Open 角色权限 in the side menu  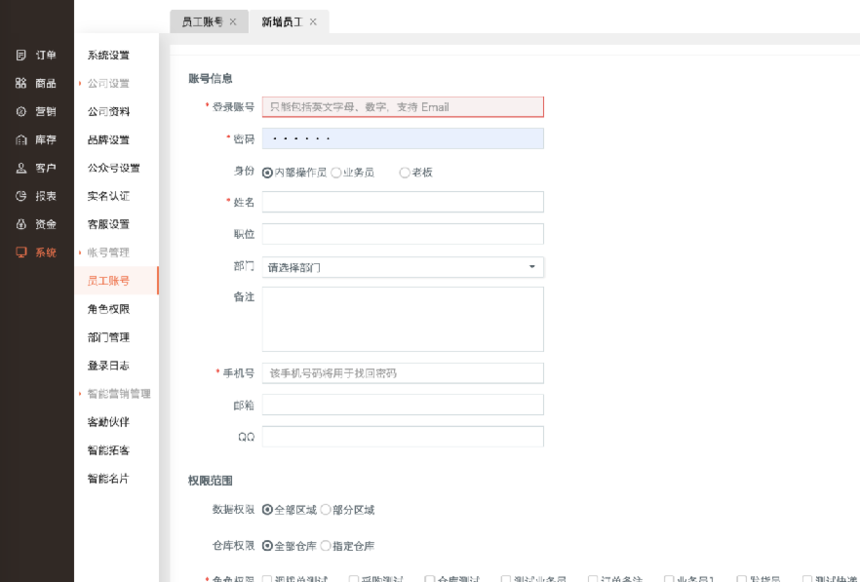(x=108, y=309)
